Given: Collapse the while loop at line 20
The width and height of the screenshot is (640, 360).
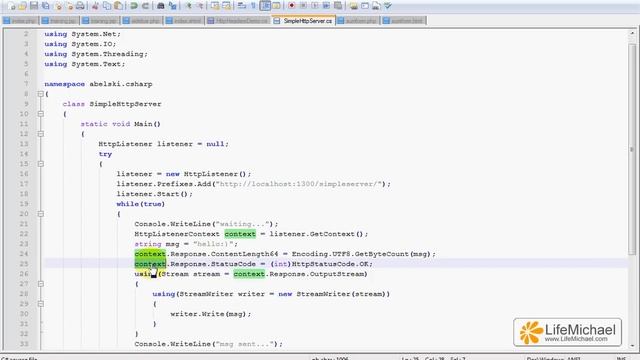Looking at the screenshot, I should click(40, 214).
